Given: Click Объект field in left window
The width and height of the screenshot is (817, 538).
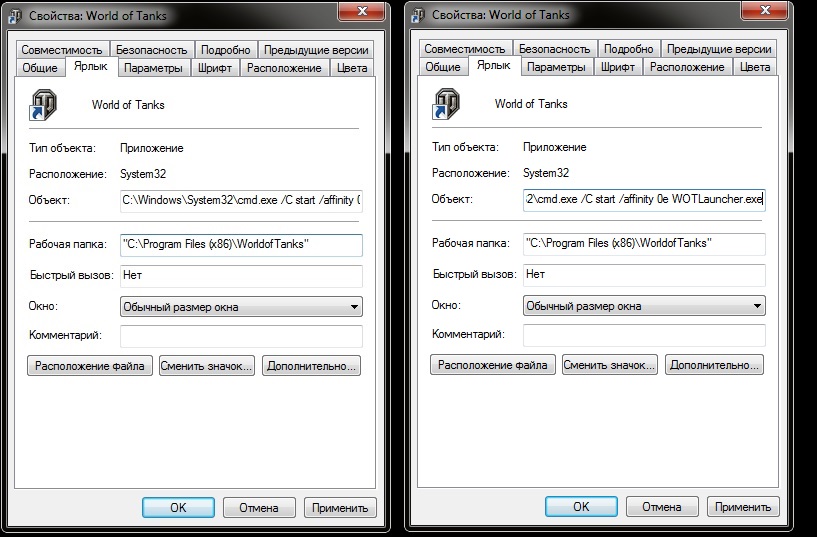Looking at the screenshot, I should (241, 201).
